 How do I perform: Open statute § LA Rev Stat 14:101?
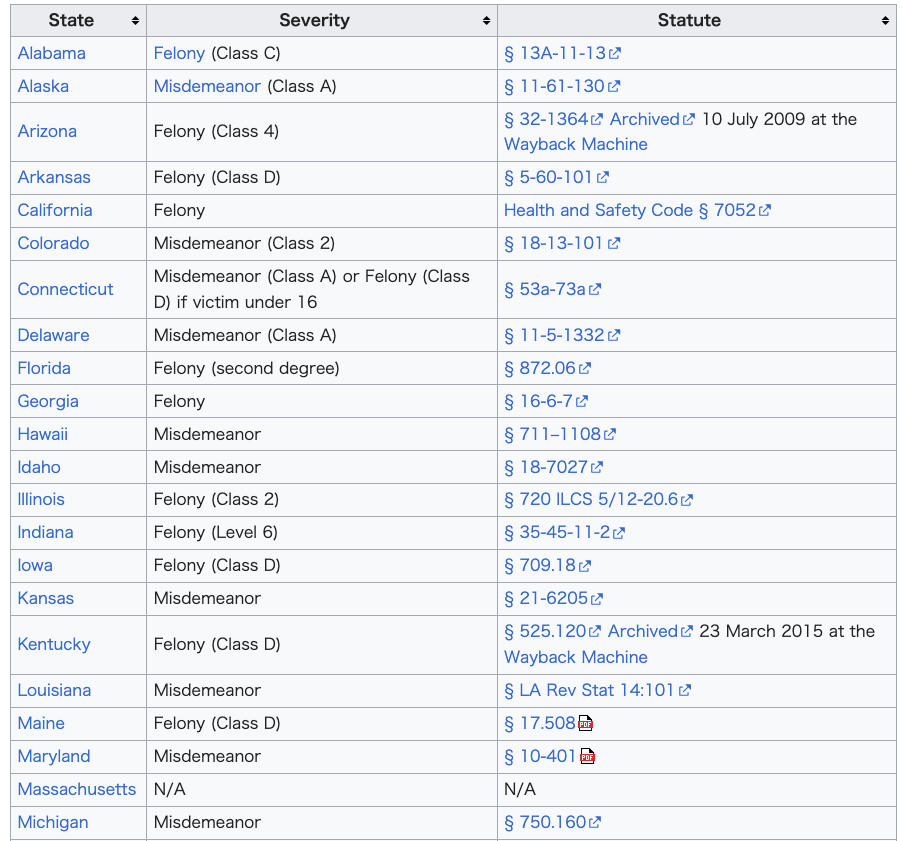pyautogui.click(x=590, y=690)
